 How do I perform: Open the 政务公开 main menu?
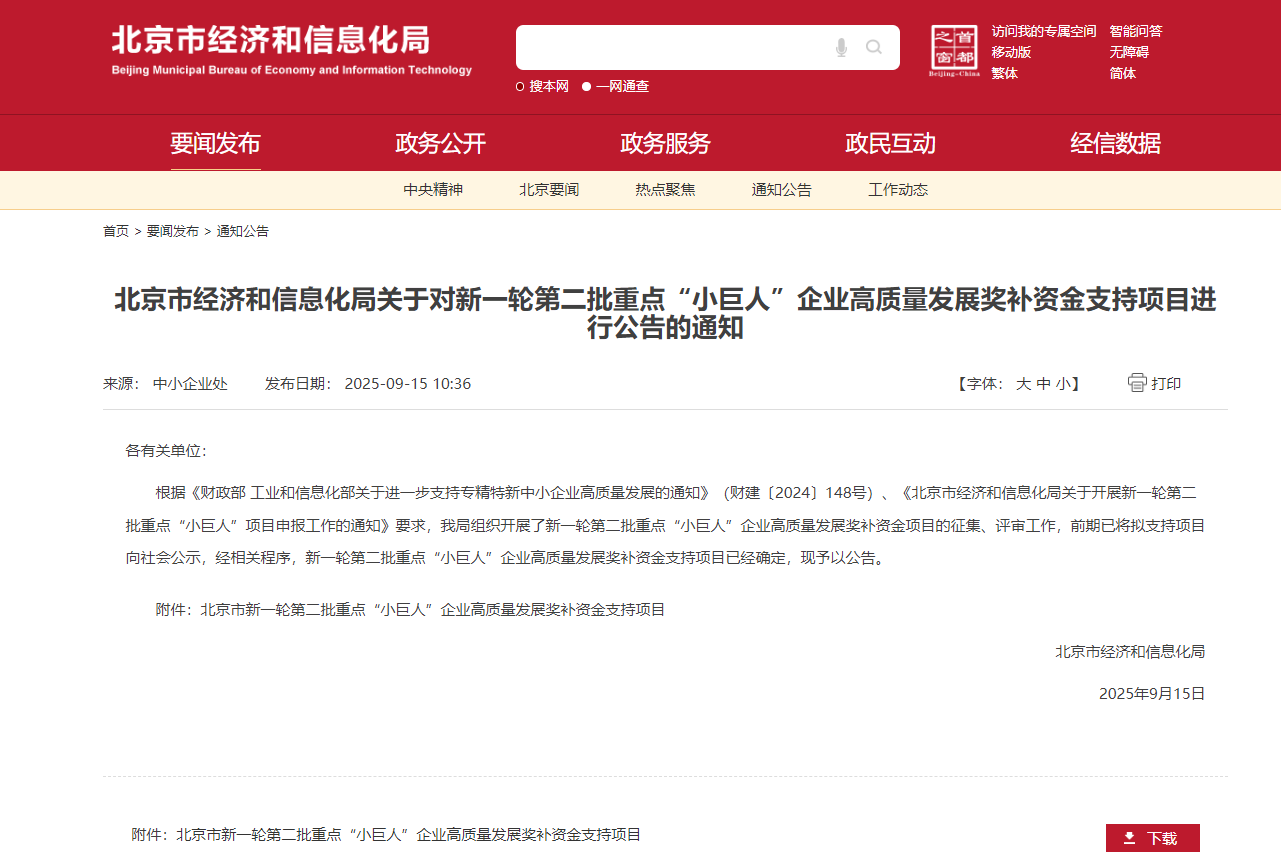[x=440, y=143]
